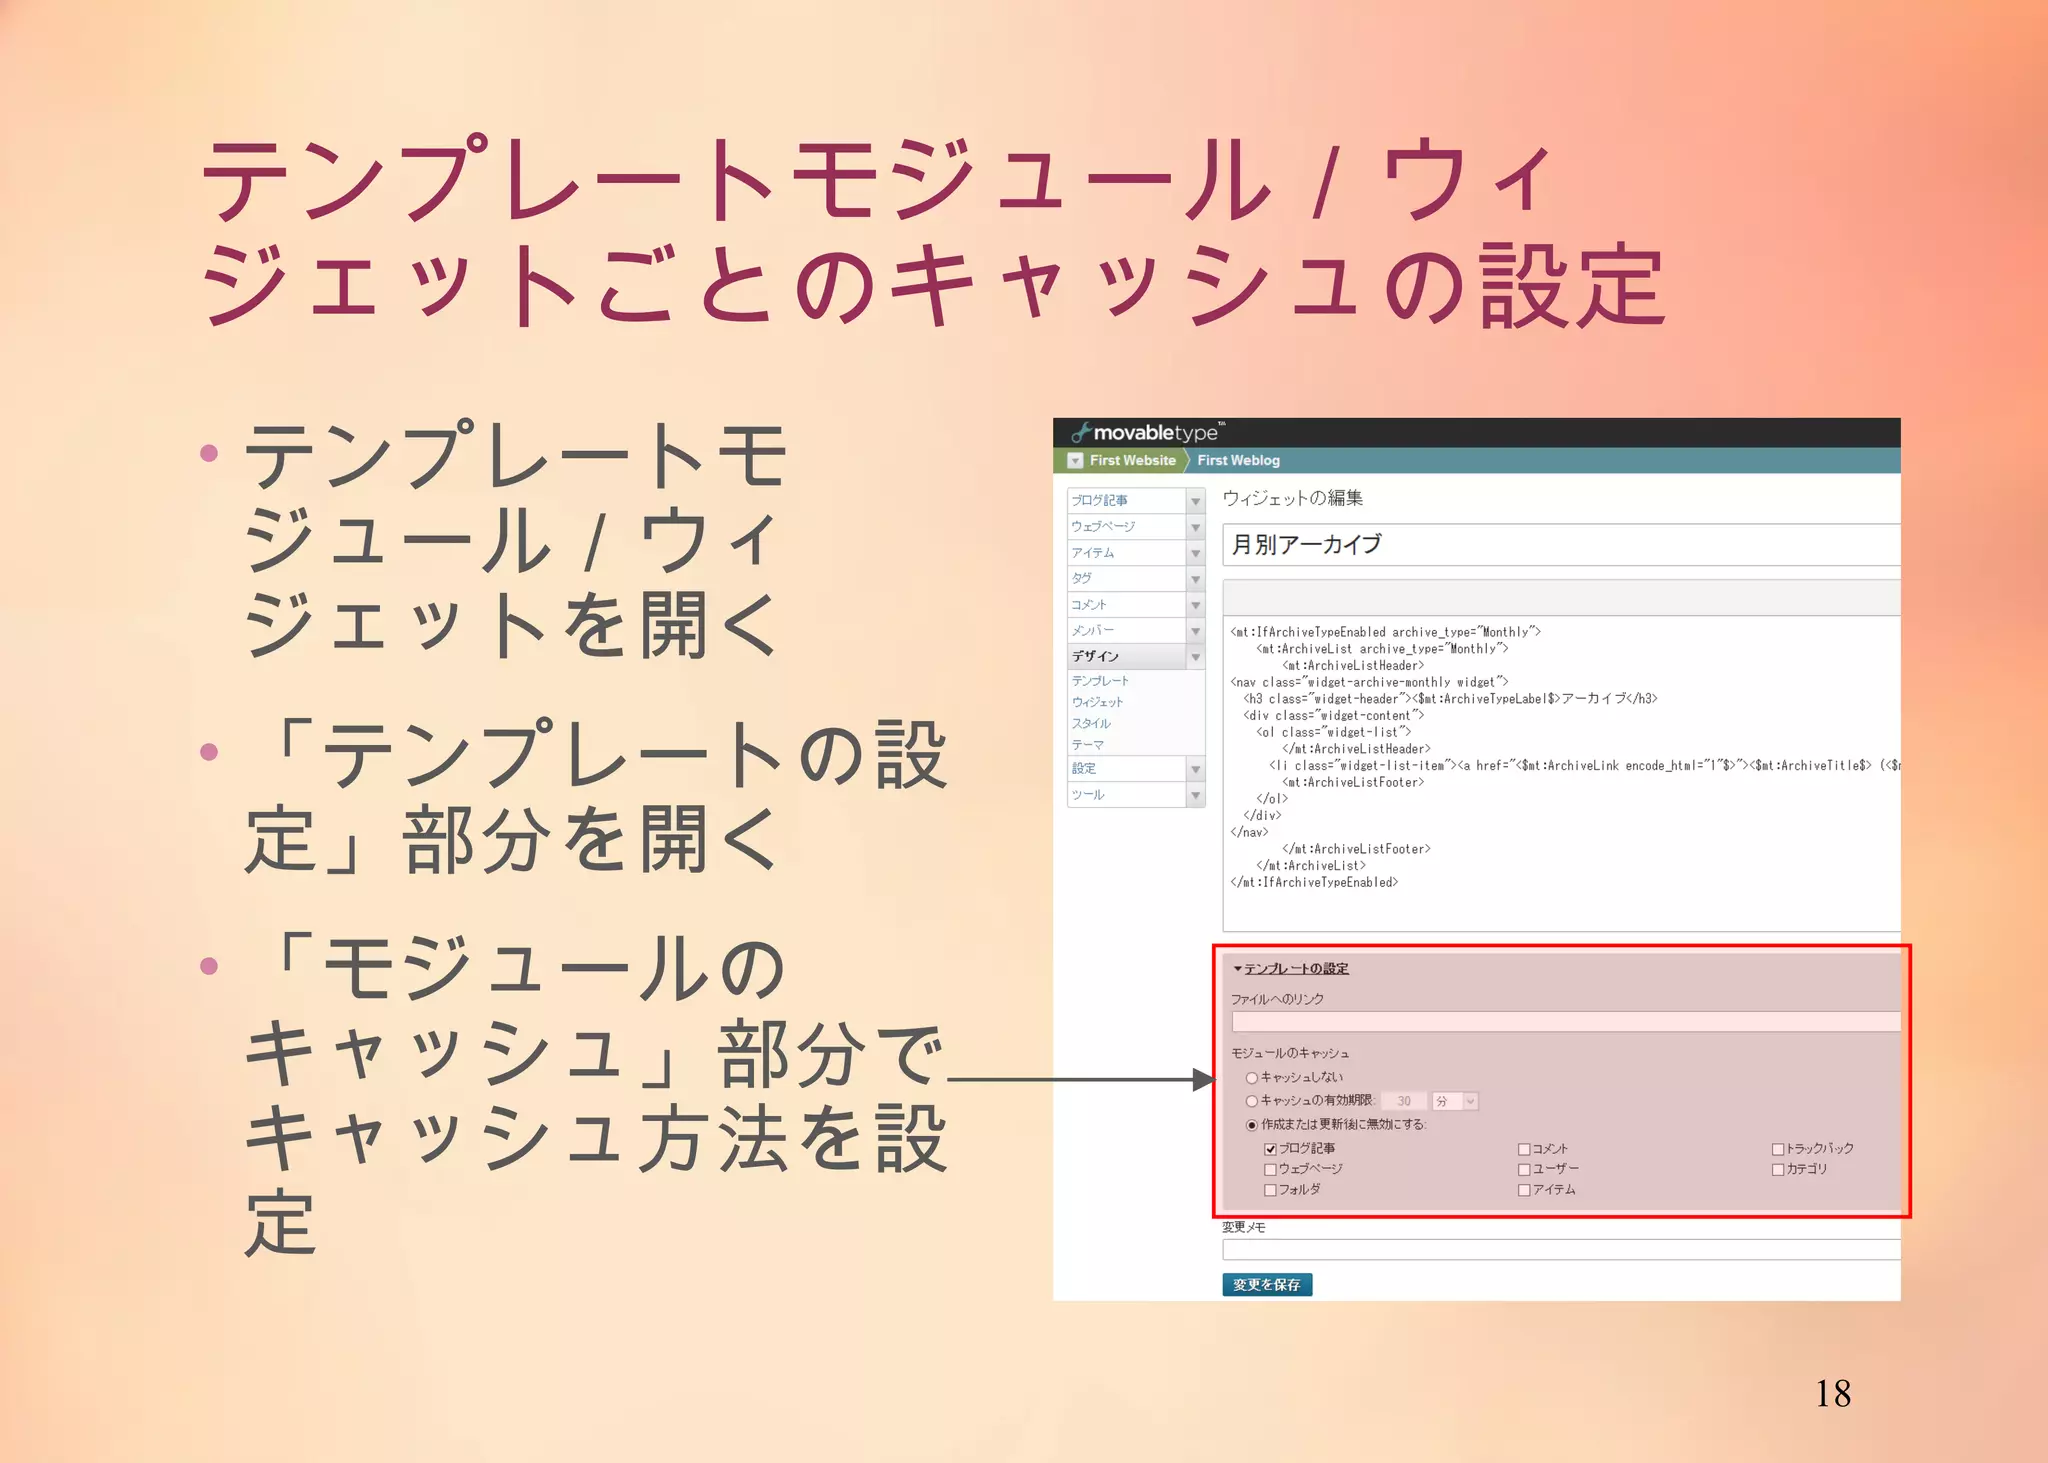Expand the タグ menu arrow

(1195, 579)
